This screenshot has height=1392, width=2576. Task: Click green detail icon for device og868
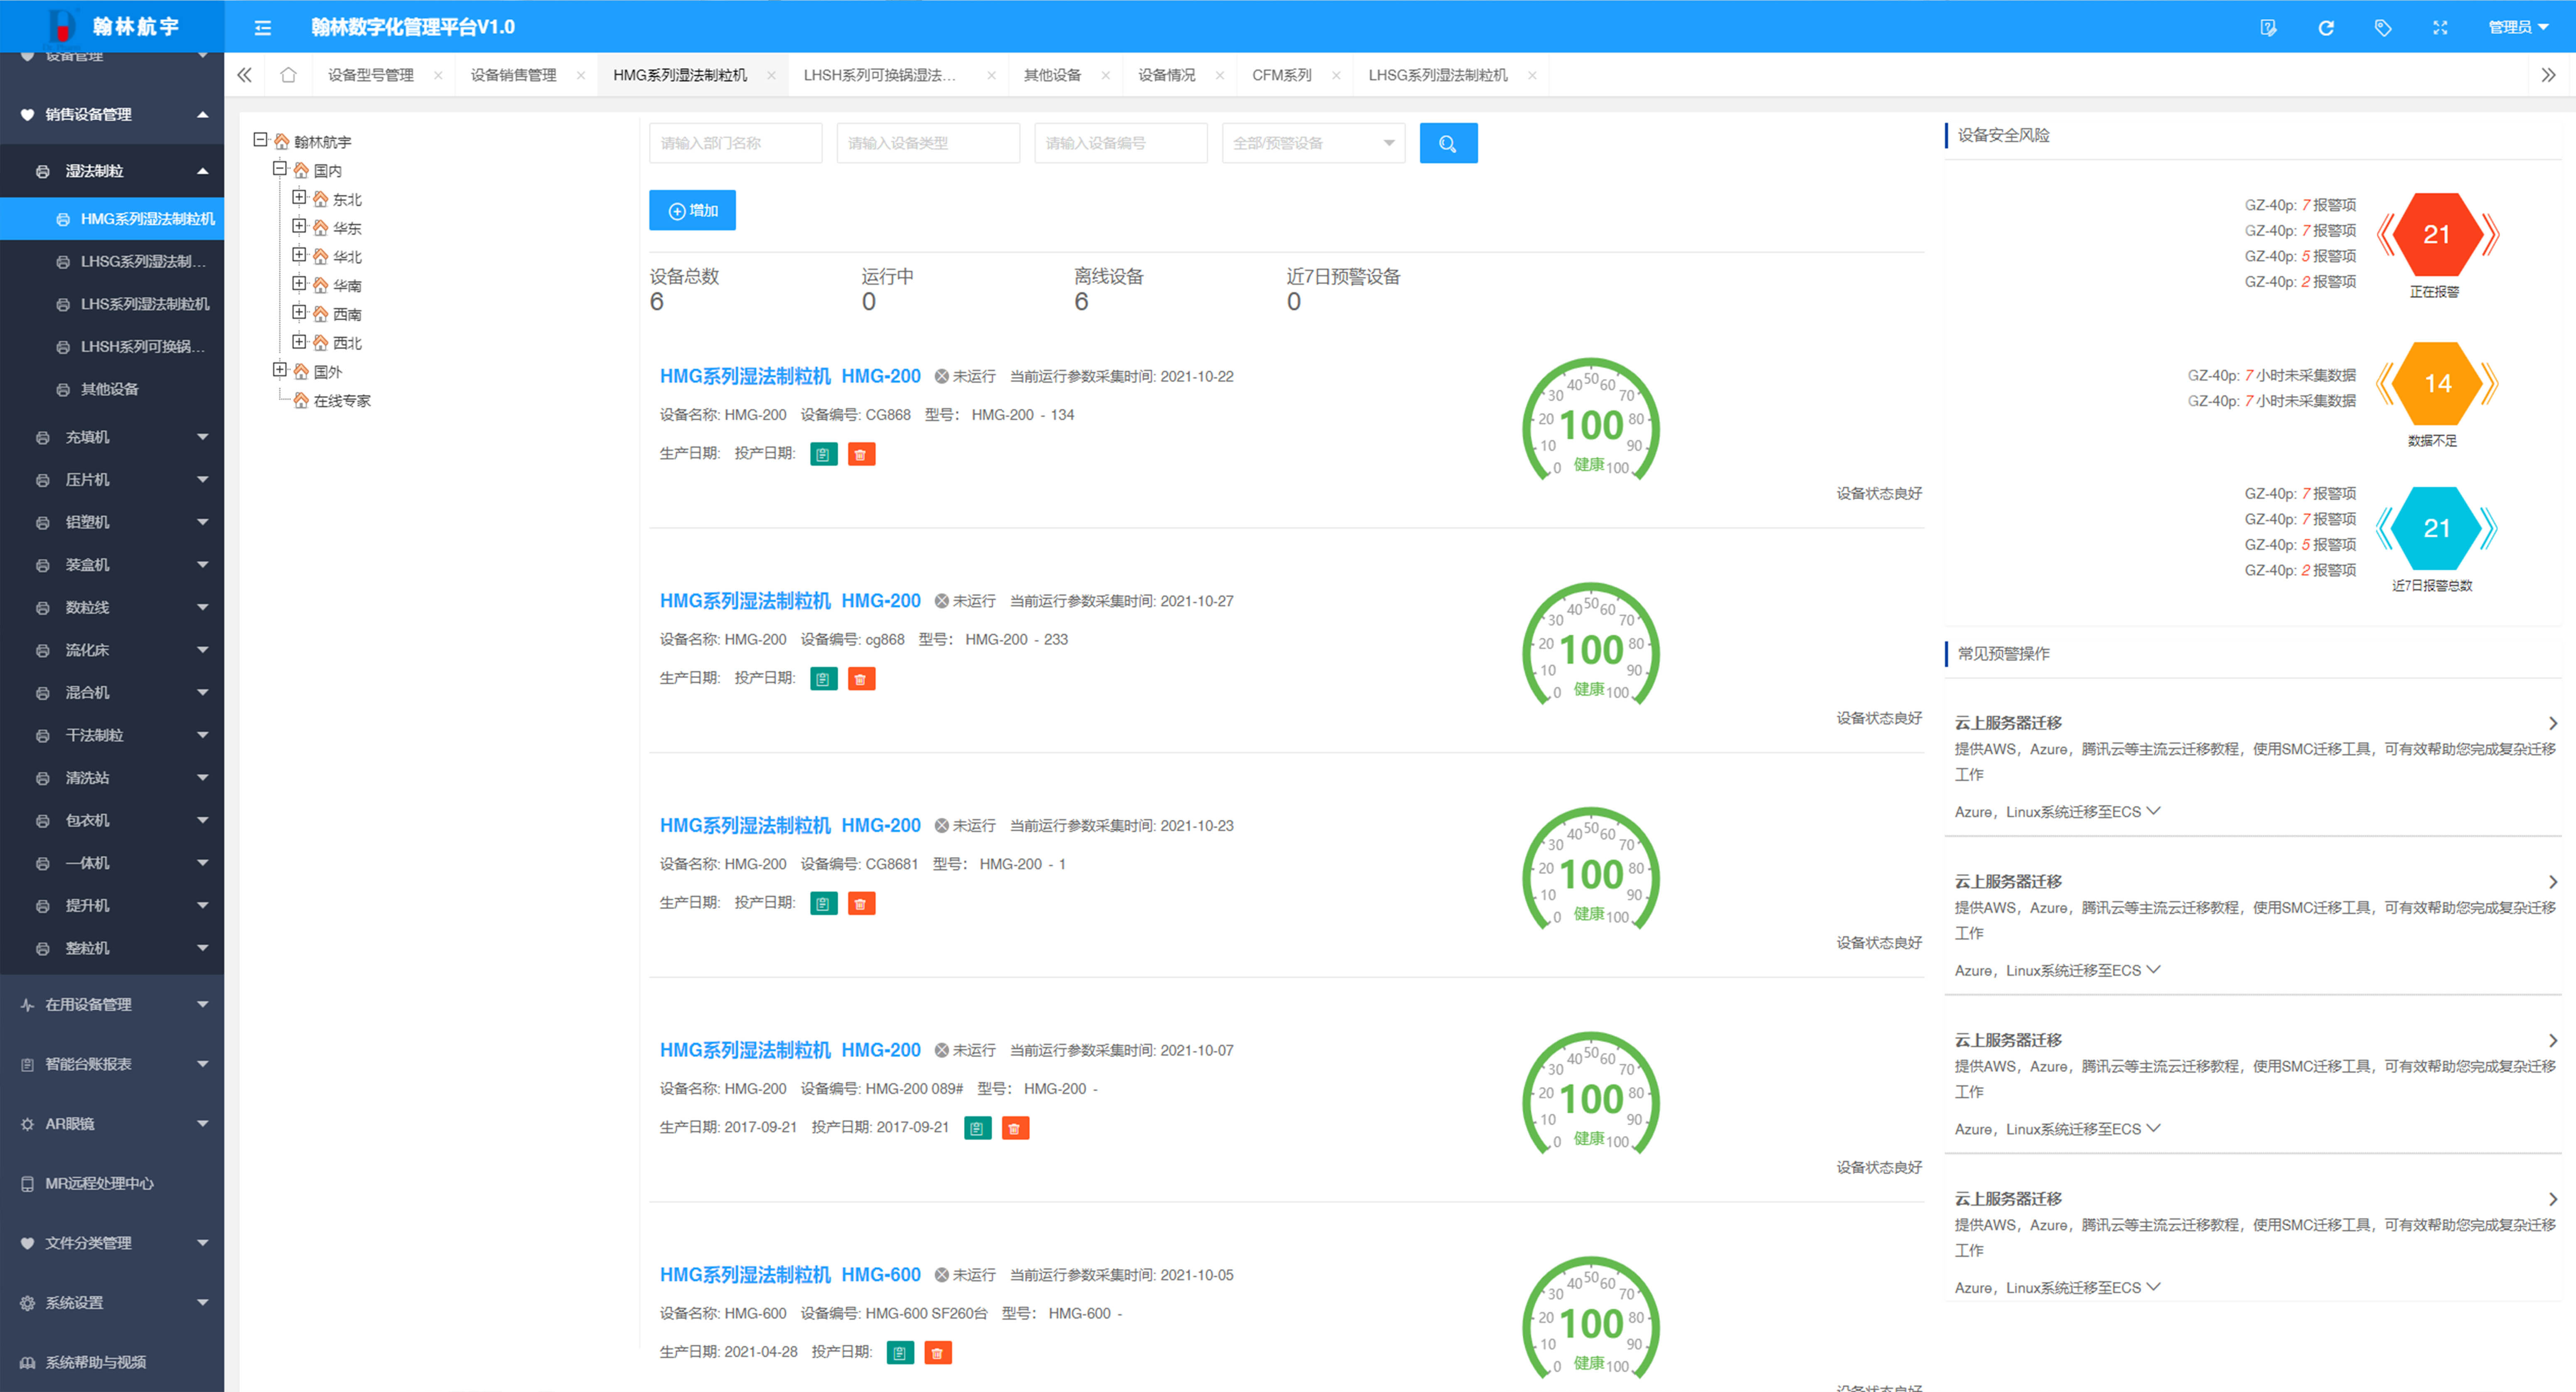823,680
